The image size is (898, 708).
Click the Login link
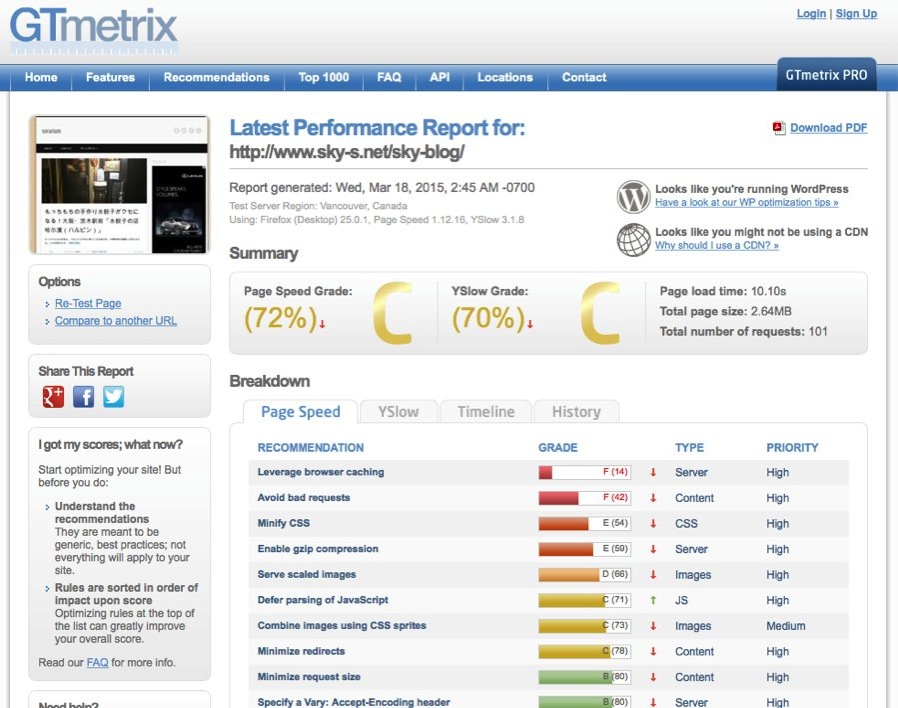tap(811, 14)
